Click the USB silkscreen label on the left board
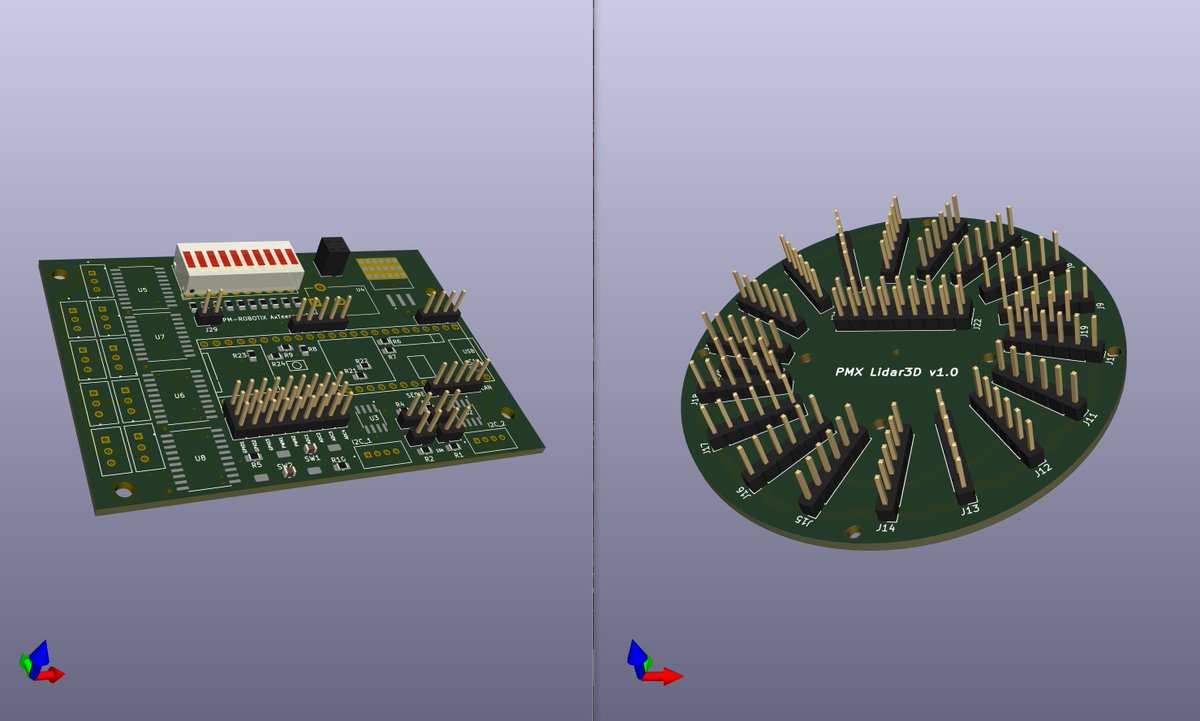Viewport: 1200px width, 721px height. tap(467, 352)
